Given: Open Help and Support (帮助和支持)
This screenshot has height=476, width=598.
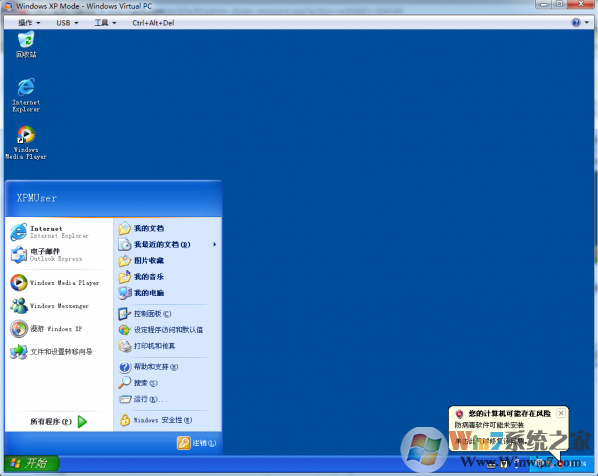Looking at the screenshot, I should click(x=148, y=367).
